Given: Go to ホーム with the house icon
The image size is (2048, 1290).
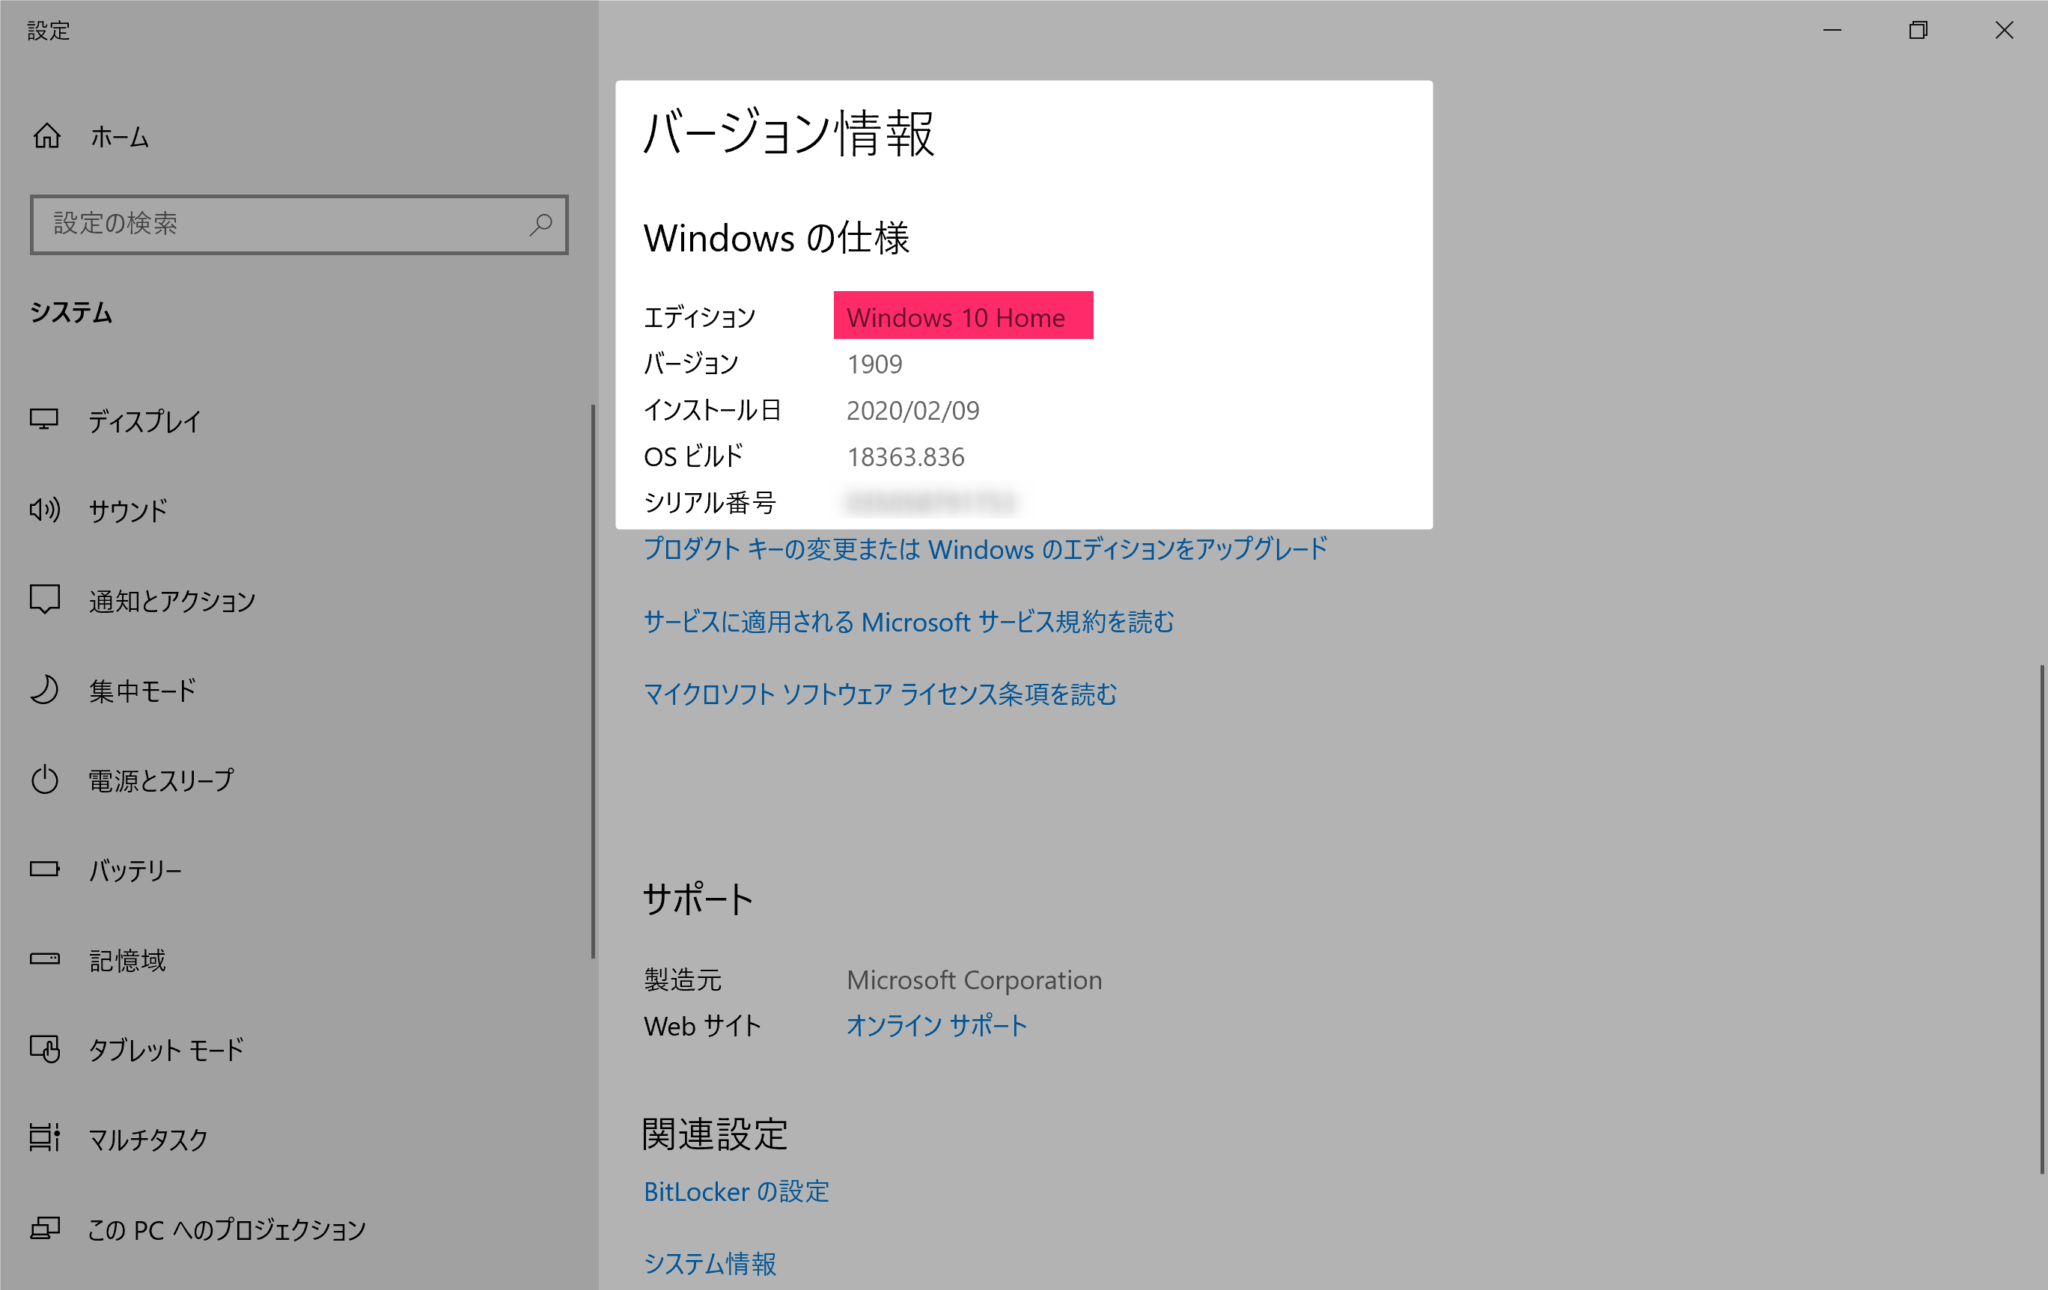Looking at the screenshot, I should (47, 137).
